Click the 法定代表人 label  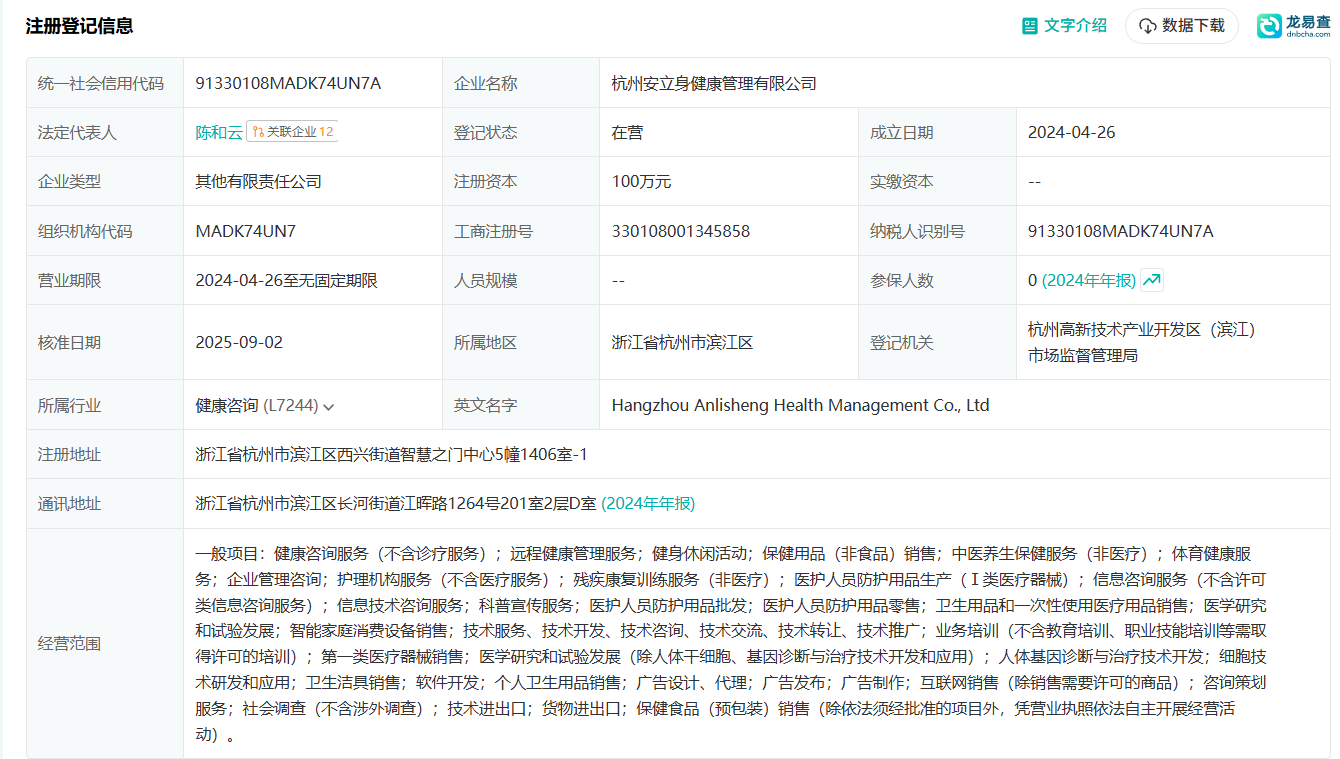[x=77, y=132]
